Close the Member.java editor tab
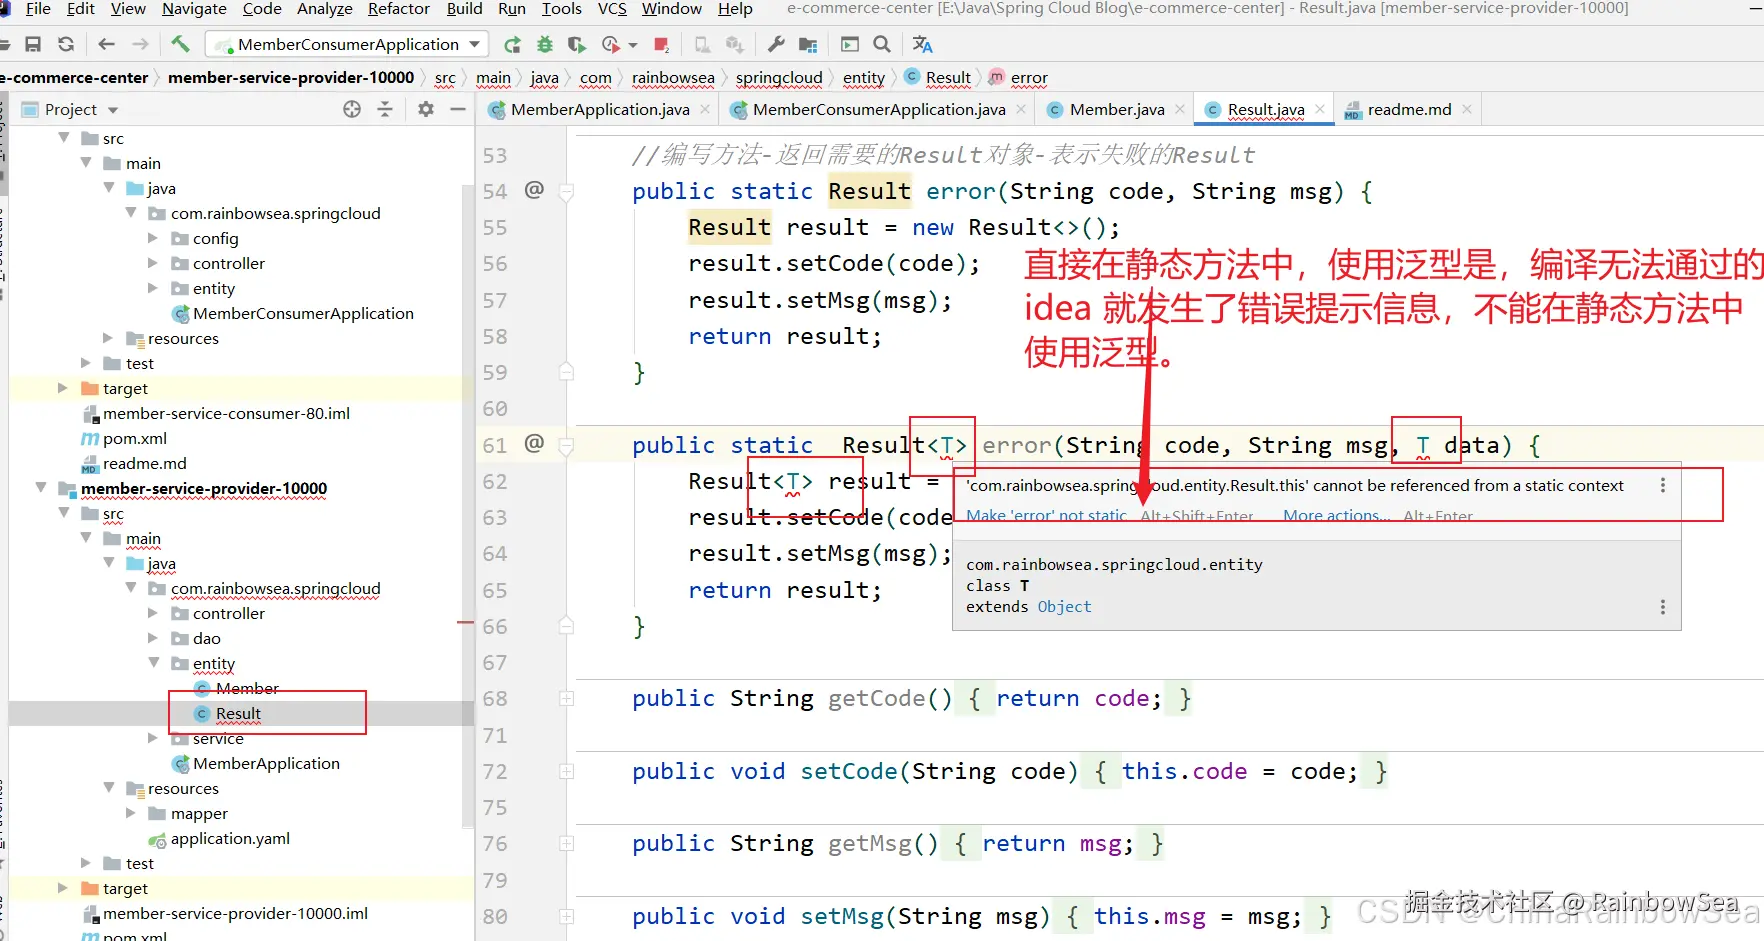1764x941 pixels. (1180, 109)
